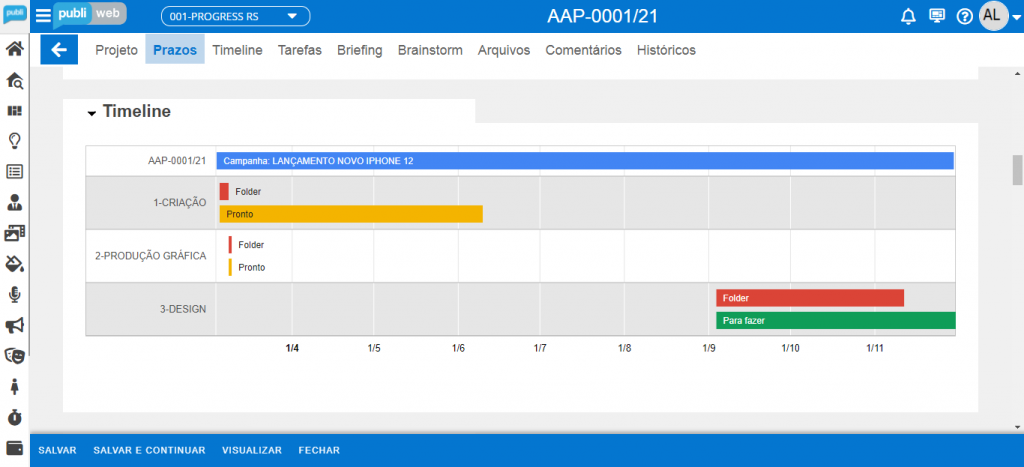The image size is (1024, 467).
Task: Select the red Folder bar in 3-DESIGN
Action: 810,298
